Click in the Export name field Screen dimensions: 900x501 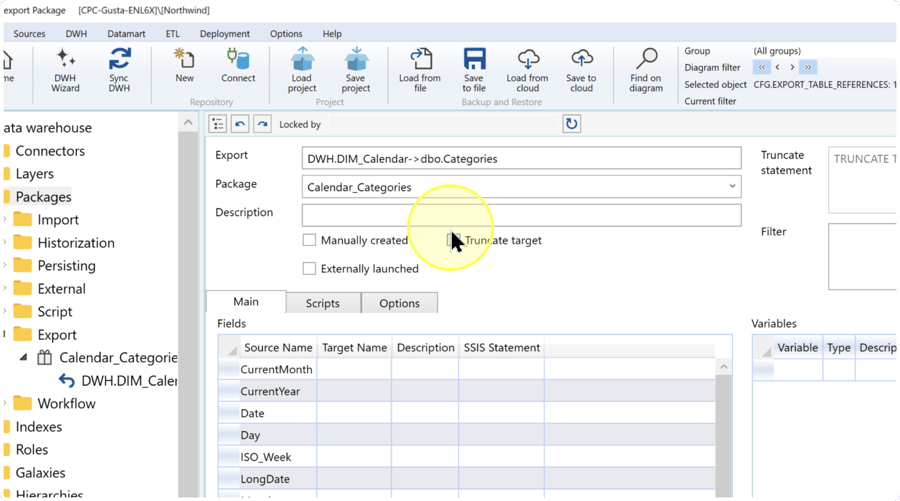point(521,158)
